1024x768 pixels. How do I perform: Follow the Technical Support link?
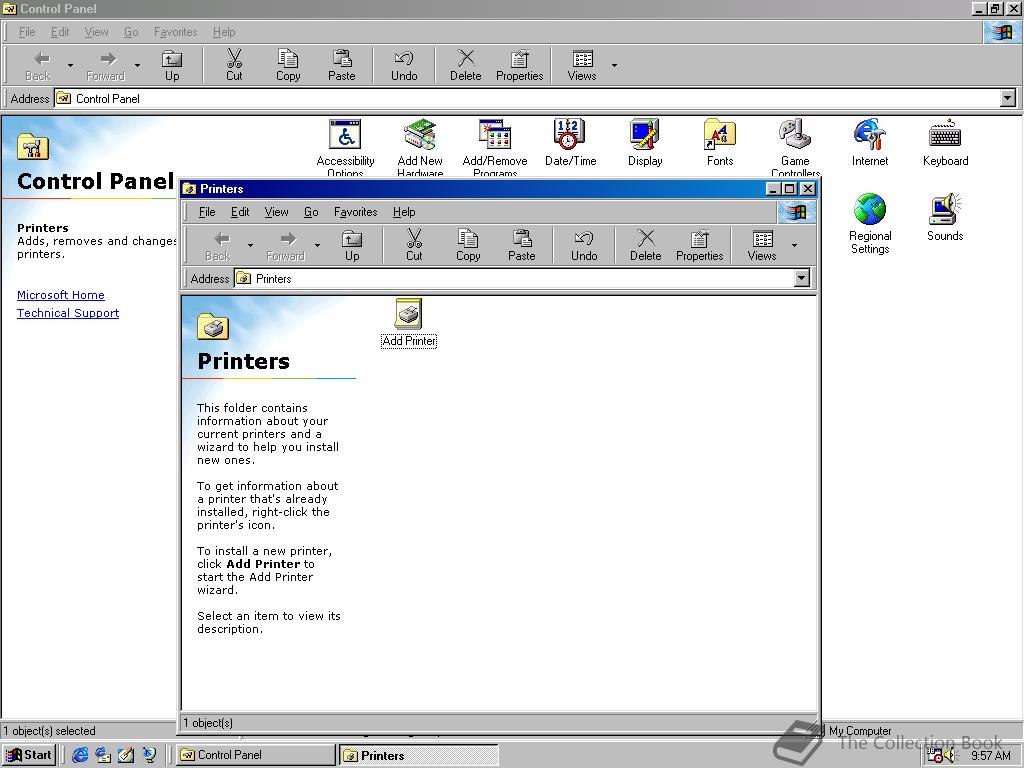pos(68,313)
